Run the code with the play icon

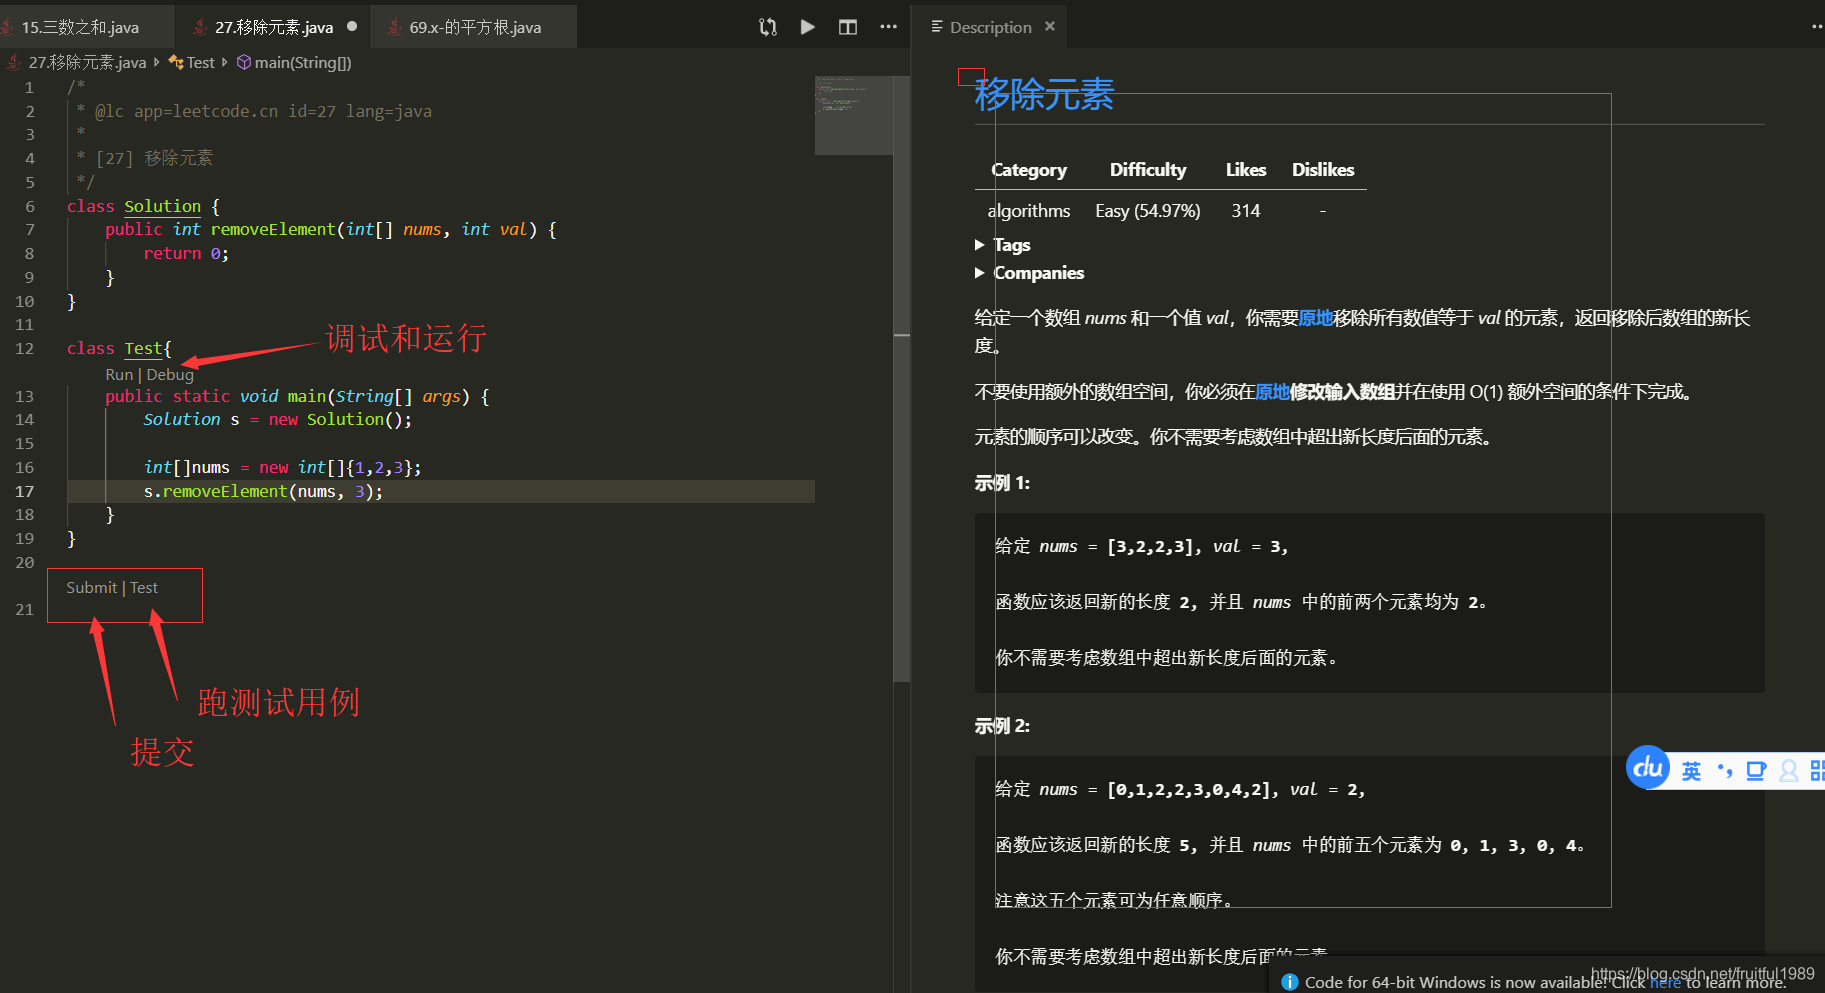(x=808, y=27)
